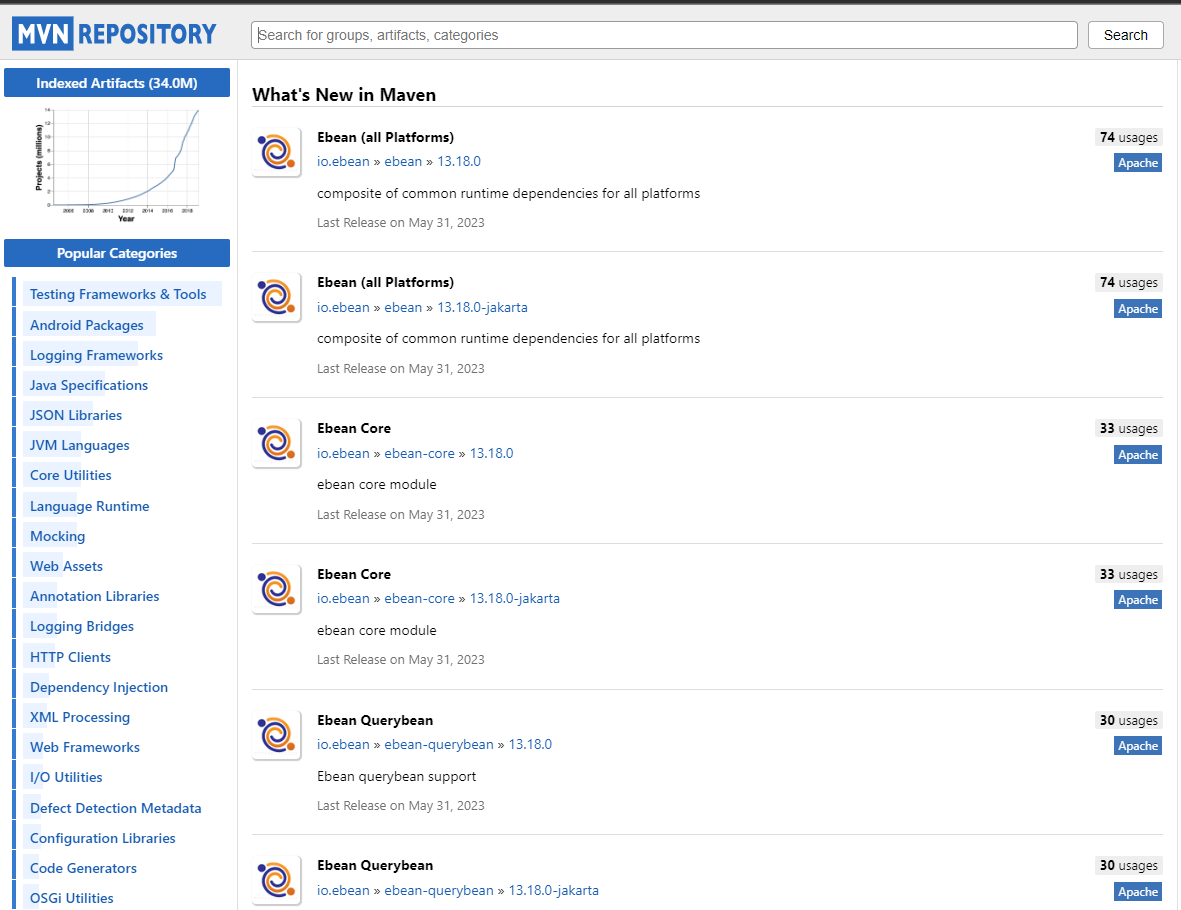Open XML Processing category
Image resolution: width=1181 pixels, height=910 pixels.
tap(80, 717)
